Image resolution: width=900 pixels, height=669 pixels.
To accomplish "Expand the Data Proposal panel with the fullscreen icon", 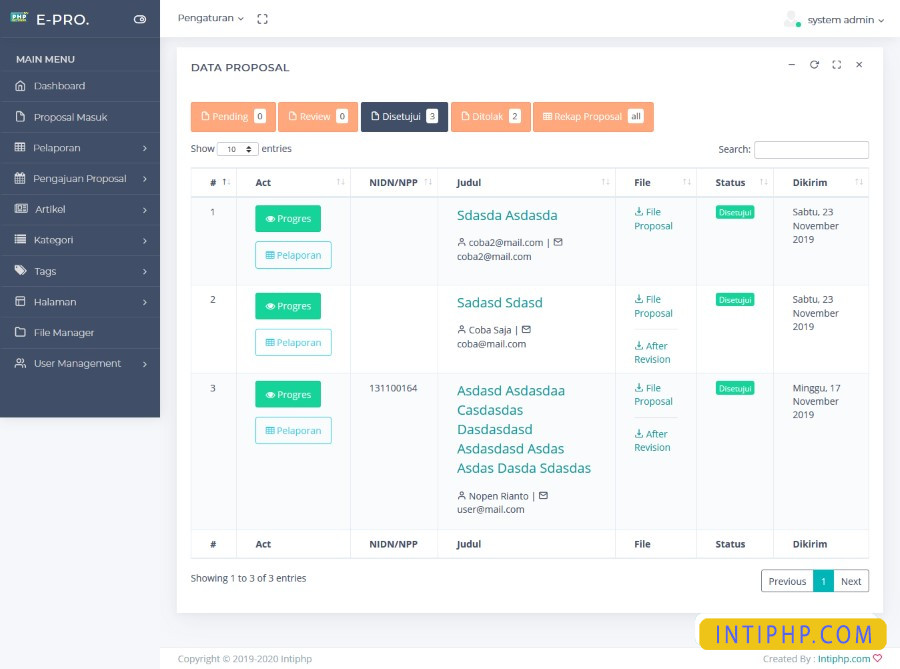I will (x=835, y=64).
